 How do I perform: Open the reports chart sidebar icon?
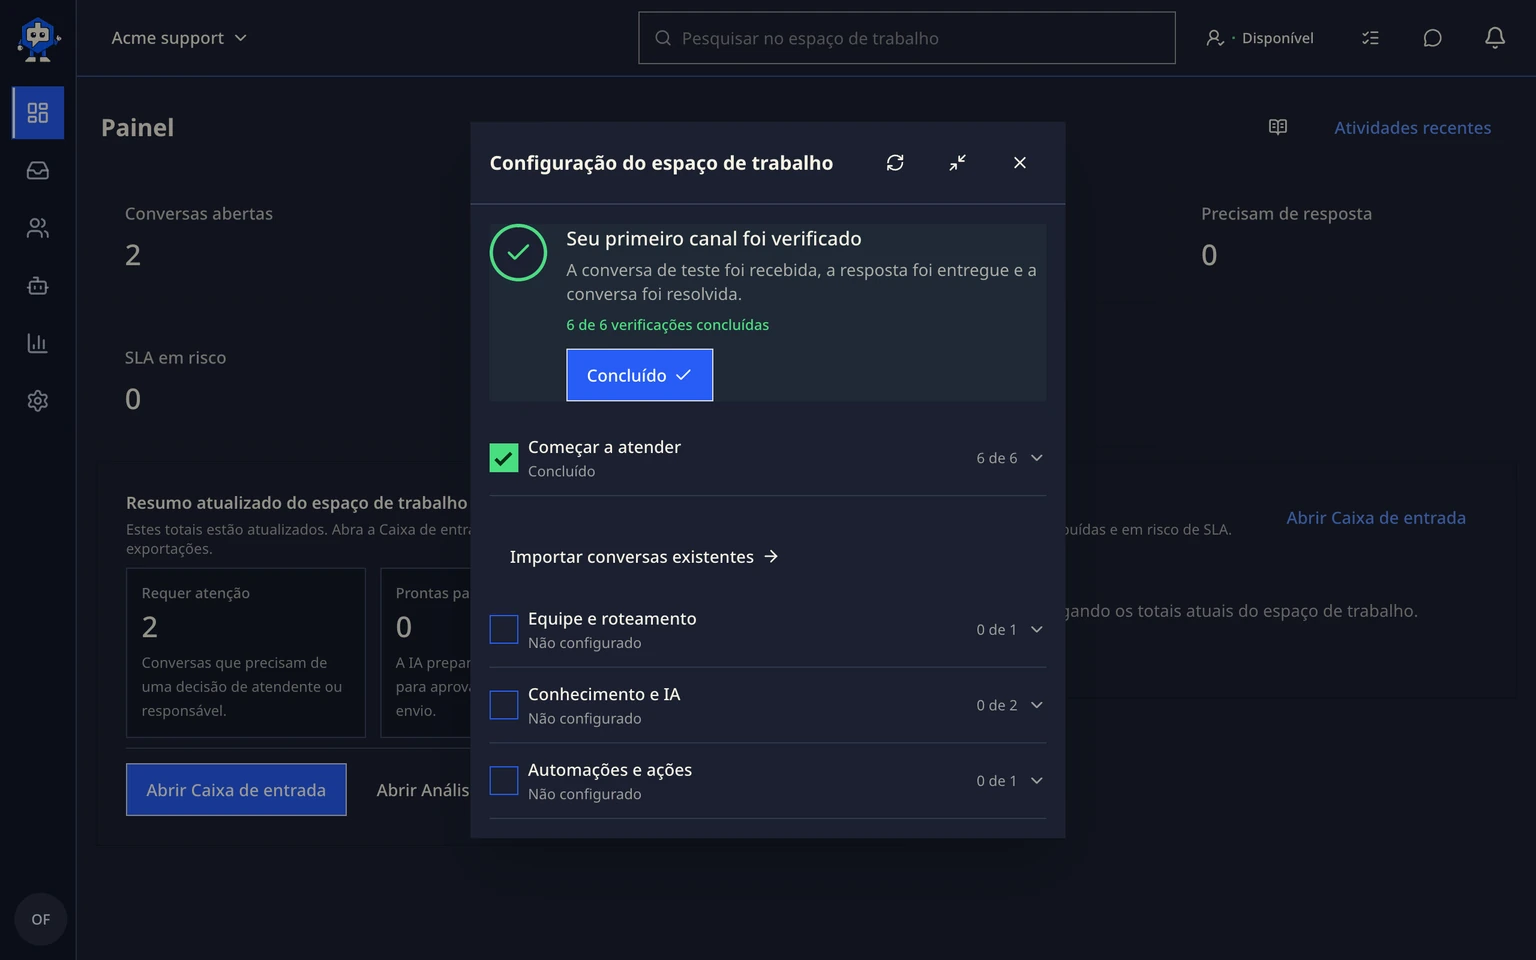(38, 344)
